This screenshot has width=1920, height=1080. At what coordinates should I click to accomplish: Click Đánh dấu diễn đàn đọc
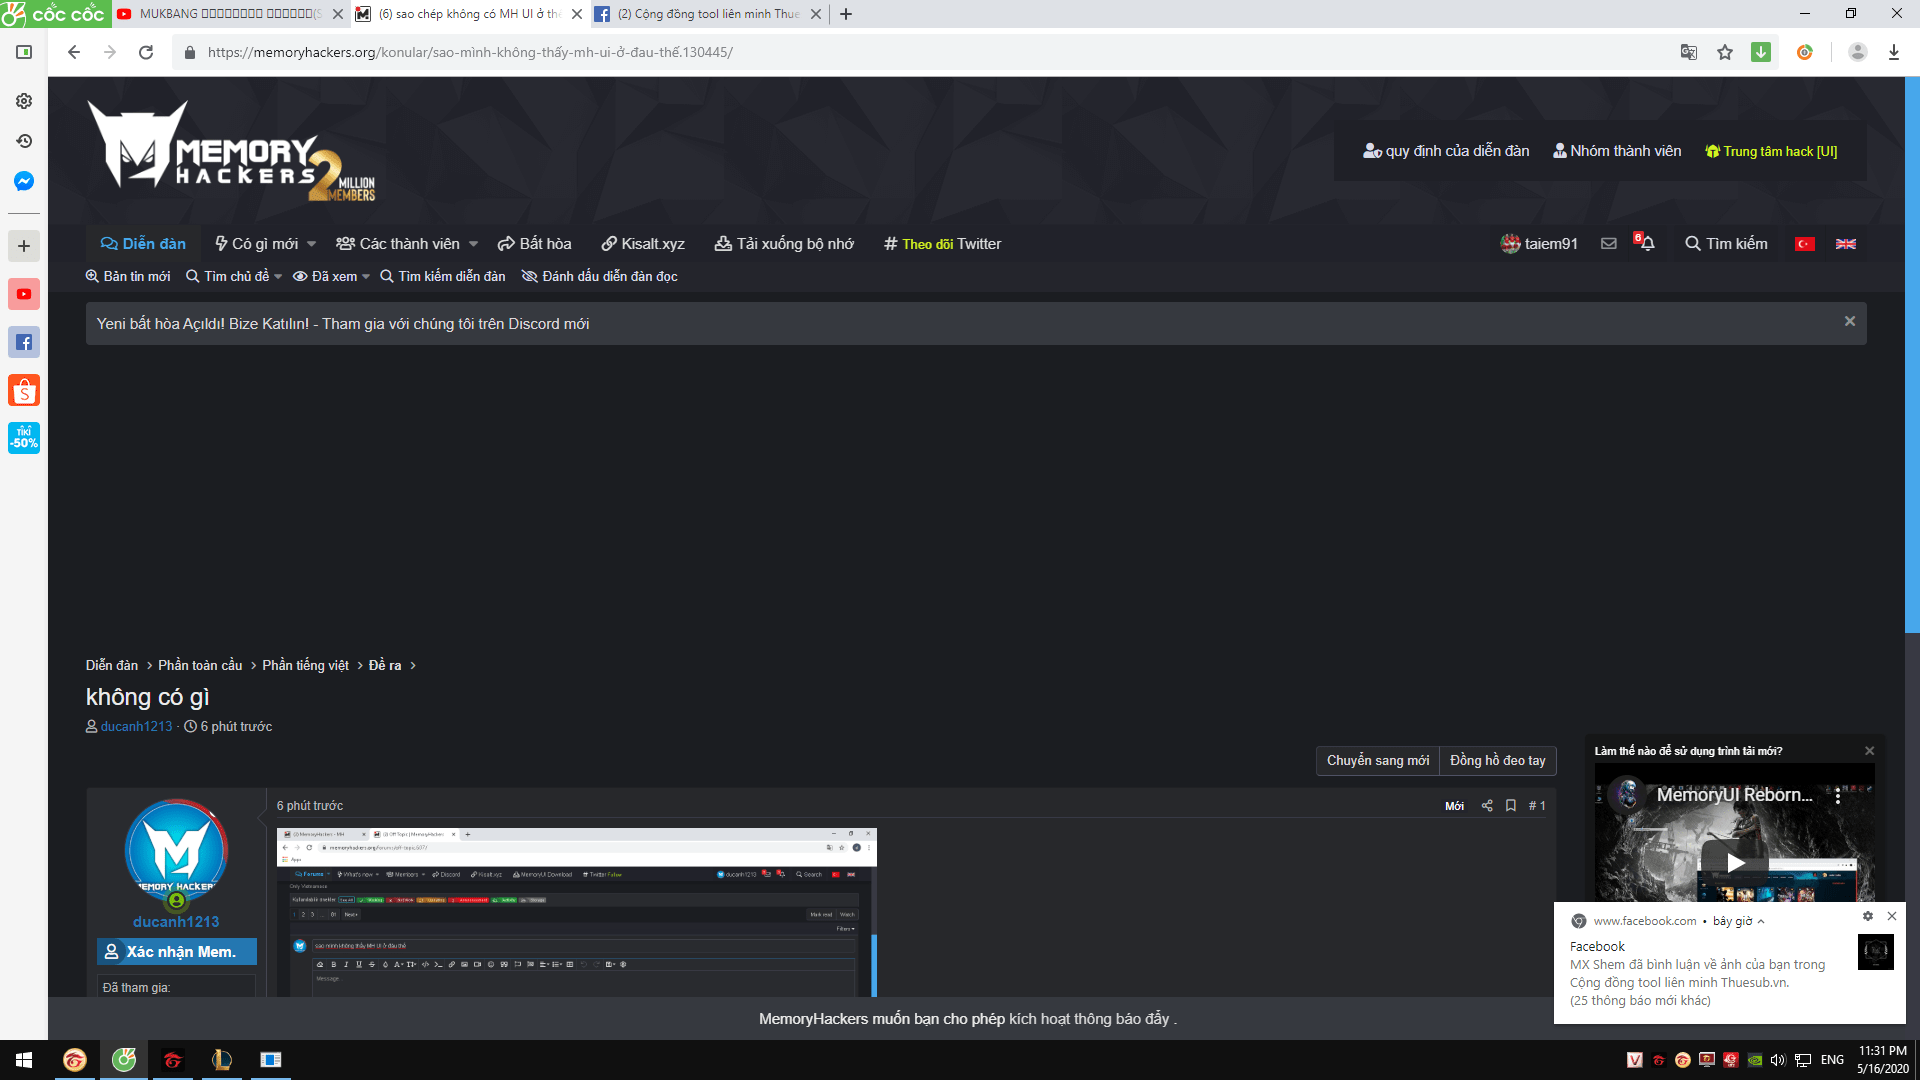(600, 277)
